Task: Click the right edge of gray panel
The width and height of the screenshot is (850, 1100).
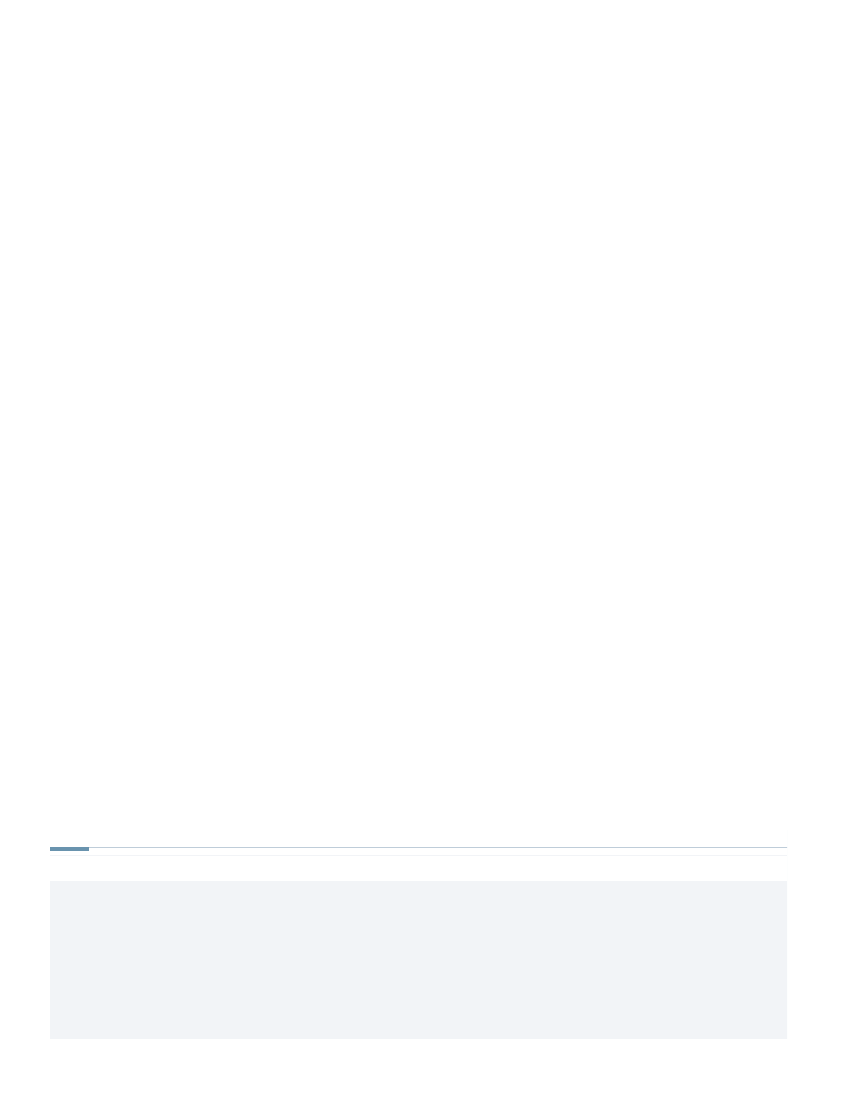Action: pos(786,960)
